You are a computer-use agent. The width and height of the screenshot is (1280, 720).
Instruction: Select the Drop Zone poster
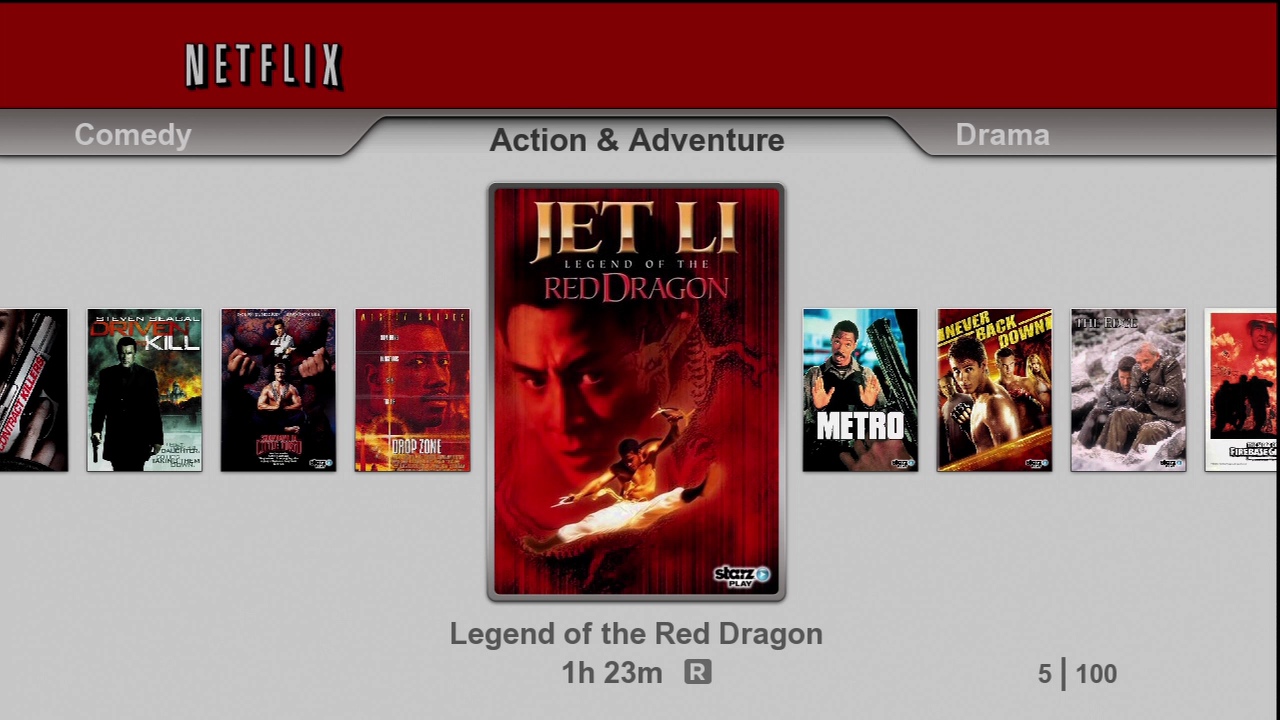tap(412, 390)
